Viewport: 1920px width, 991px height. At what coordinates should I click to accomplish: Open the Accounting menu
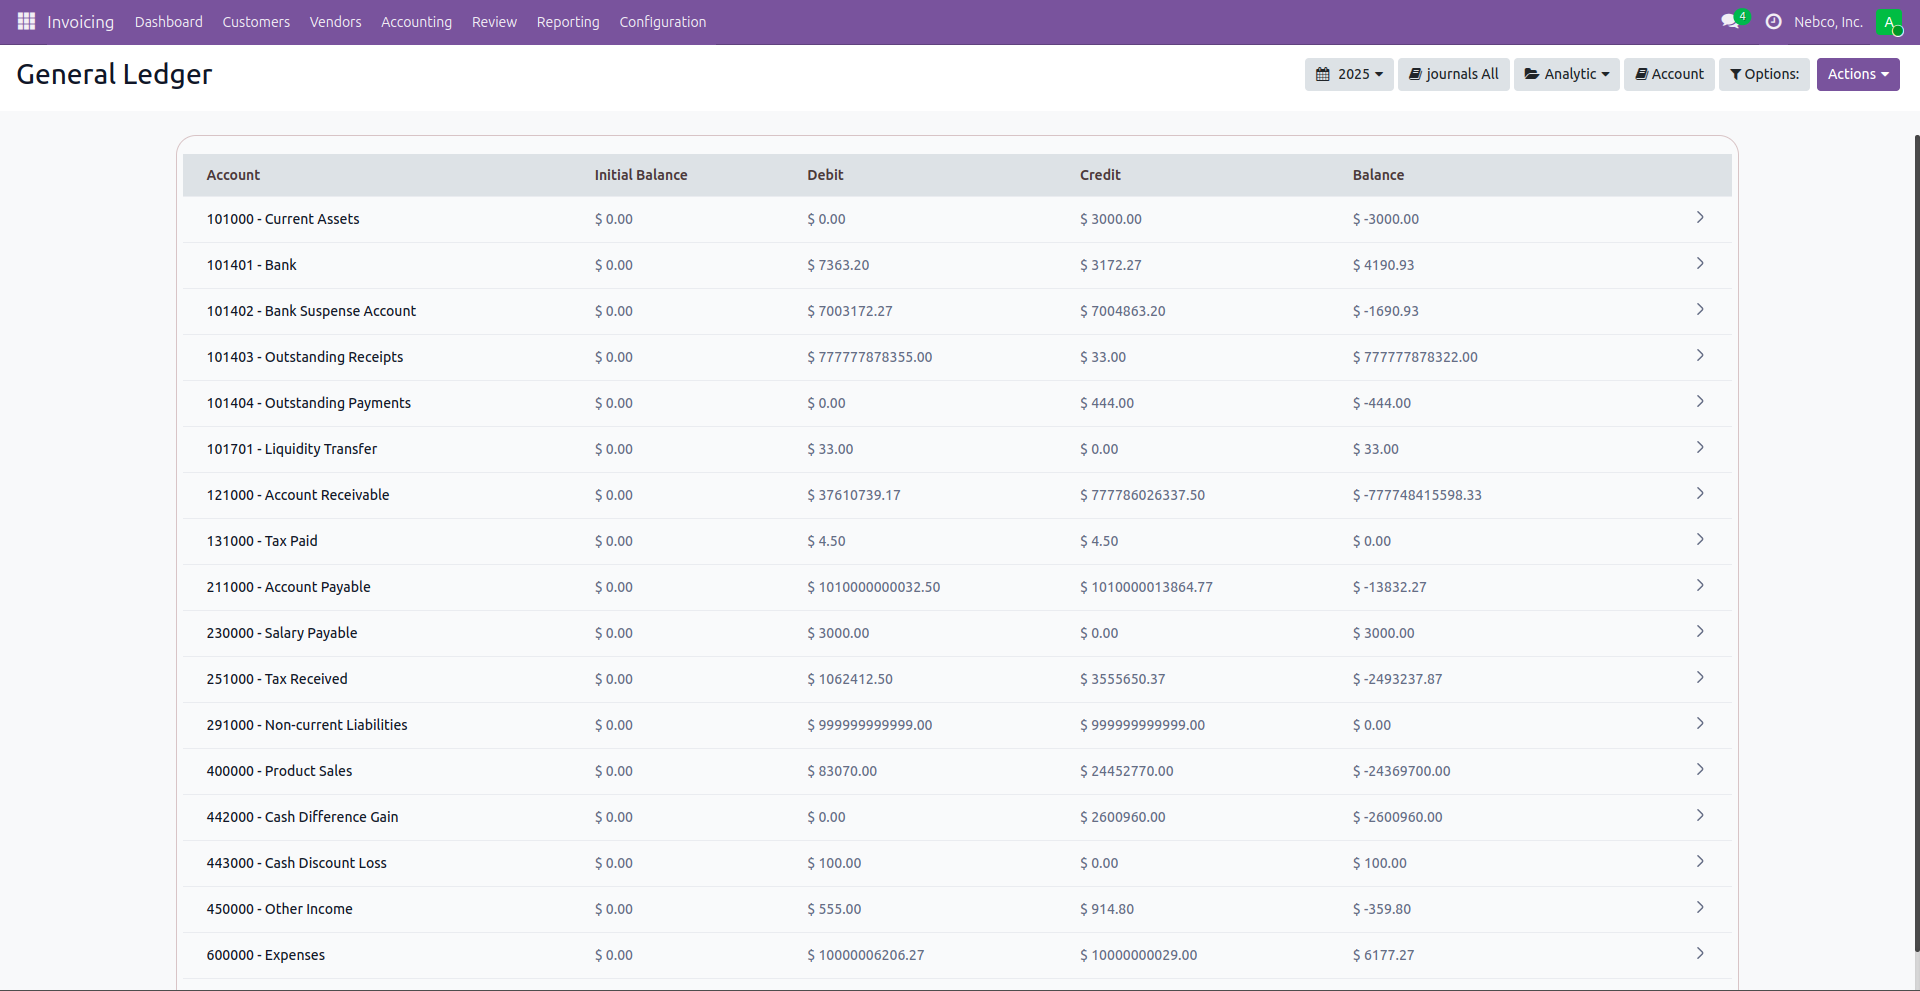(x=416, y=22)
